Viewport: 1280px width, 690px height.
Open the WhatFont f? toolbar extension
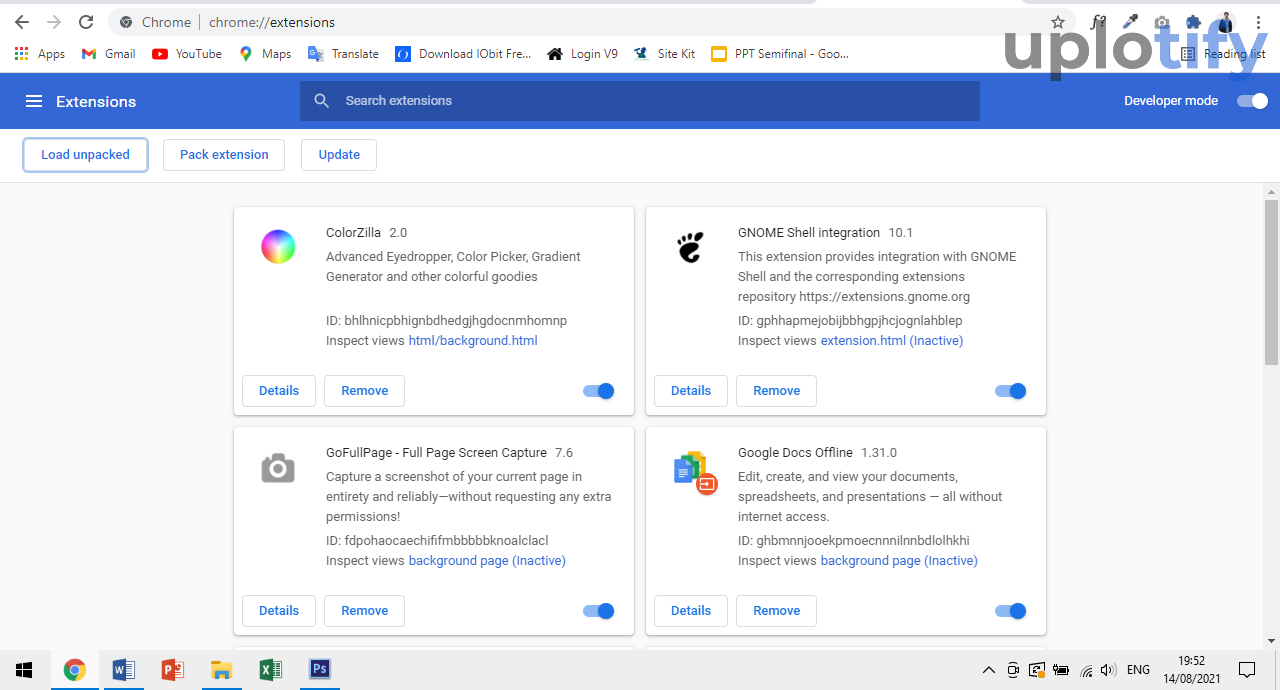1098,22
